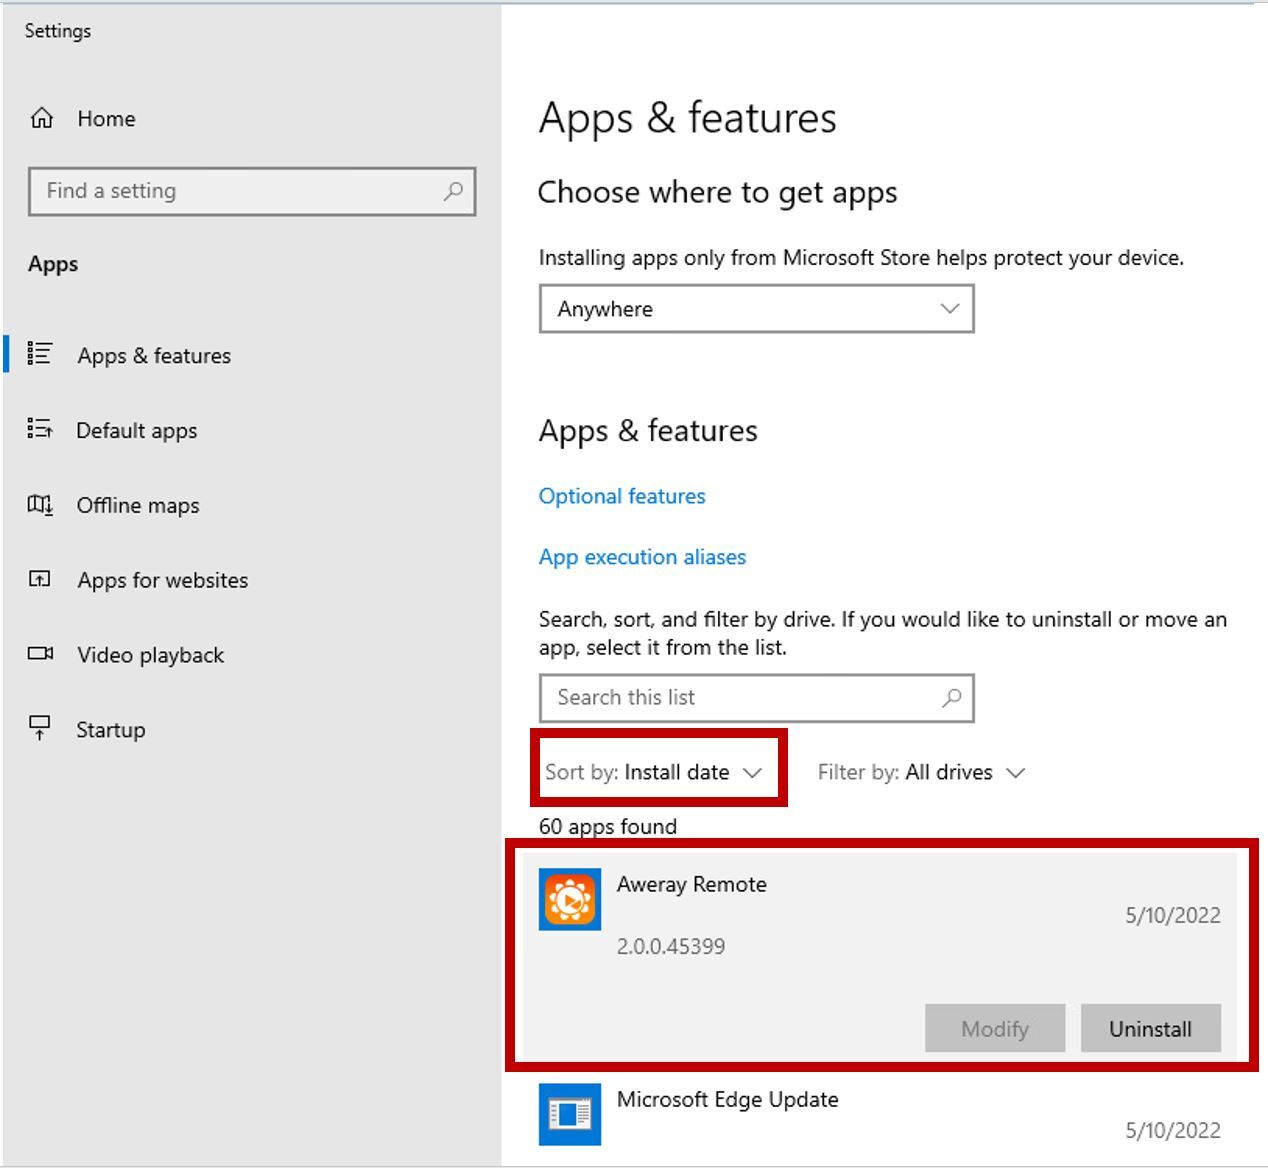Click the Apps for websites icon
The image size is (1268, 1168).
click(x=40, y=579)
